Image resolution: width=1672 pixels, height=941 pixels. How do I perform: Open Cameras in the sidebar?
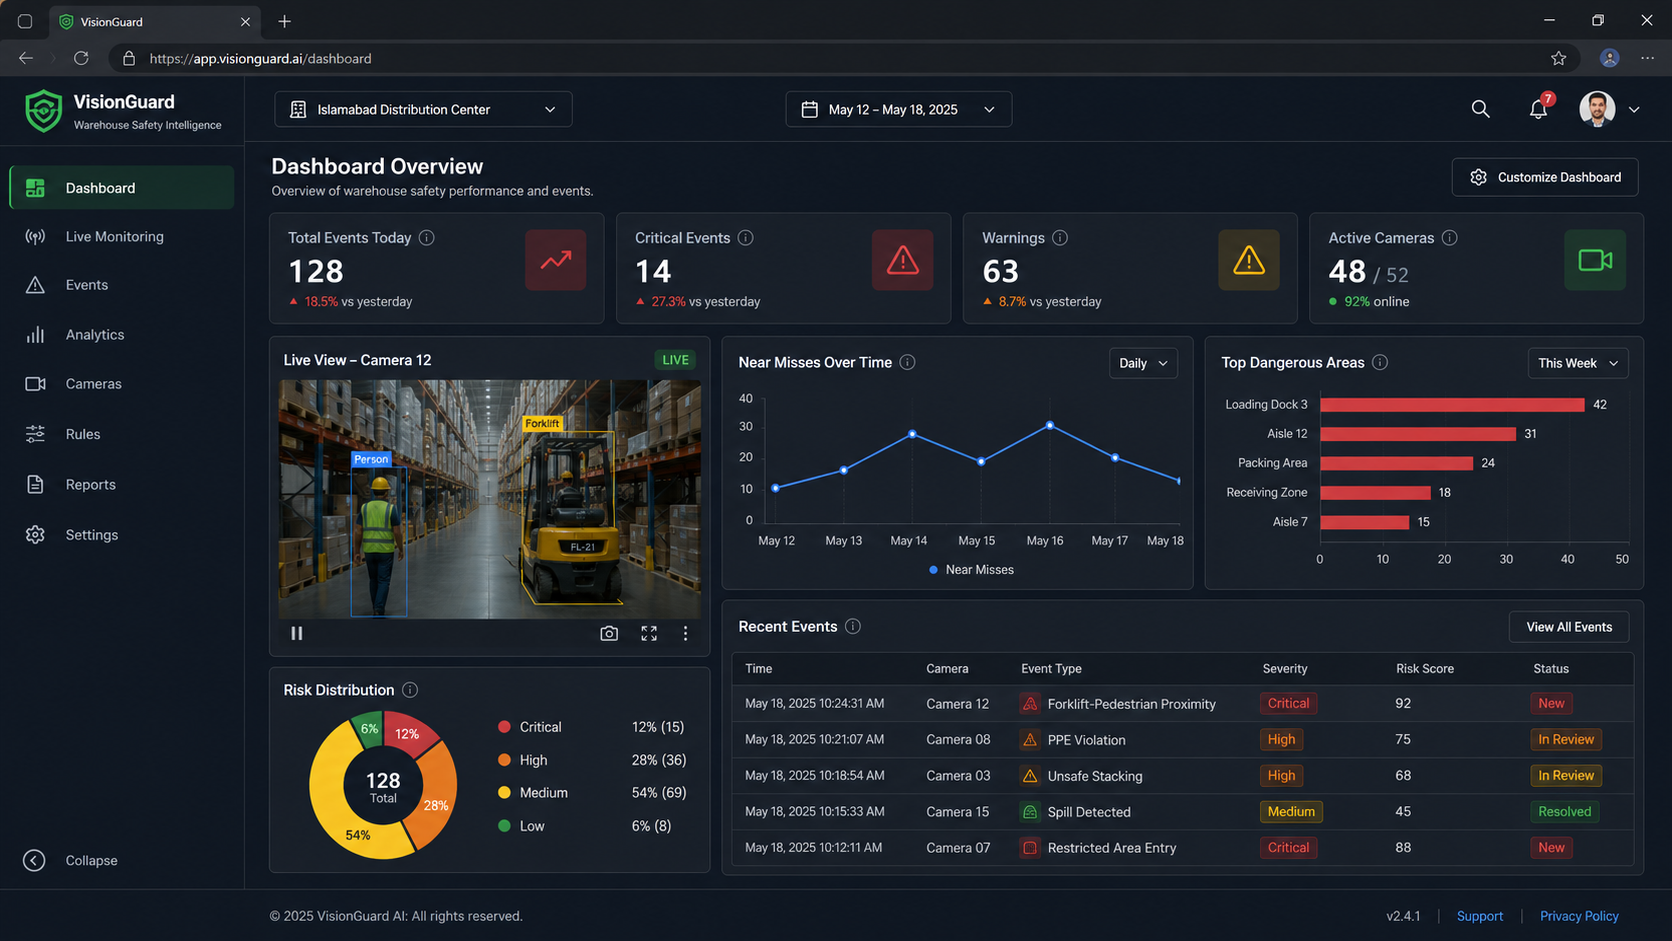tap(122, 384)
